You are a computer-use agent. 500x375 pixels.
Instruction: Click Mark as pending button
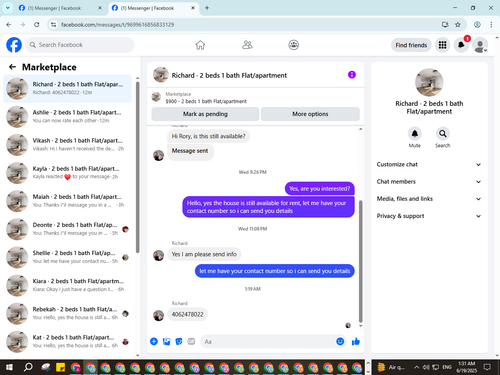[x=205, y=114]
